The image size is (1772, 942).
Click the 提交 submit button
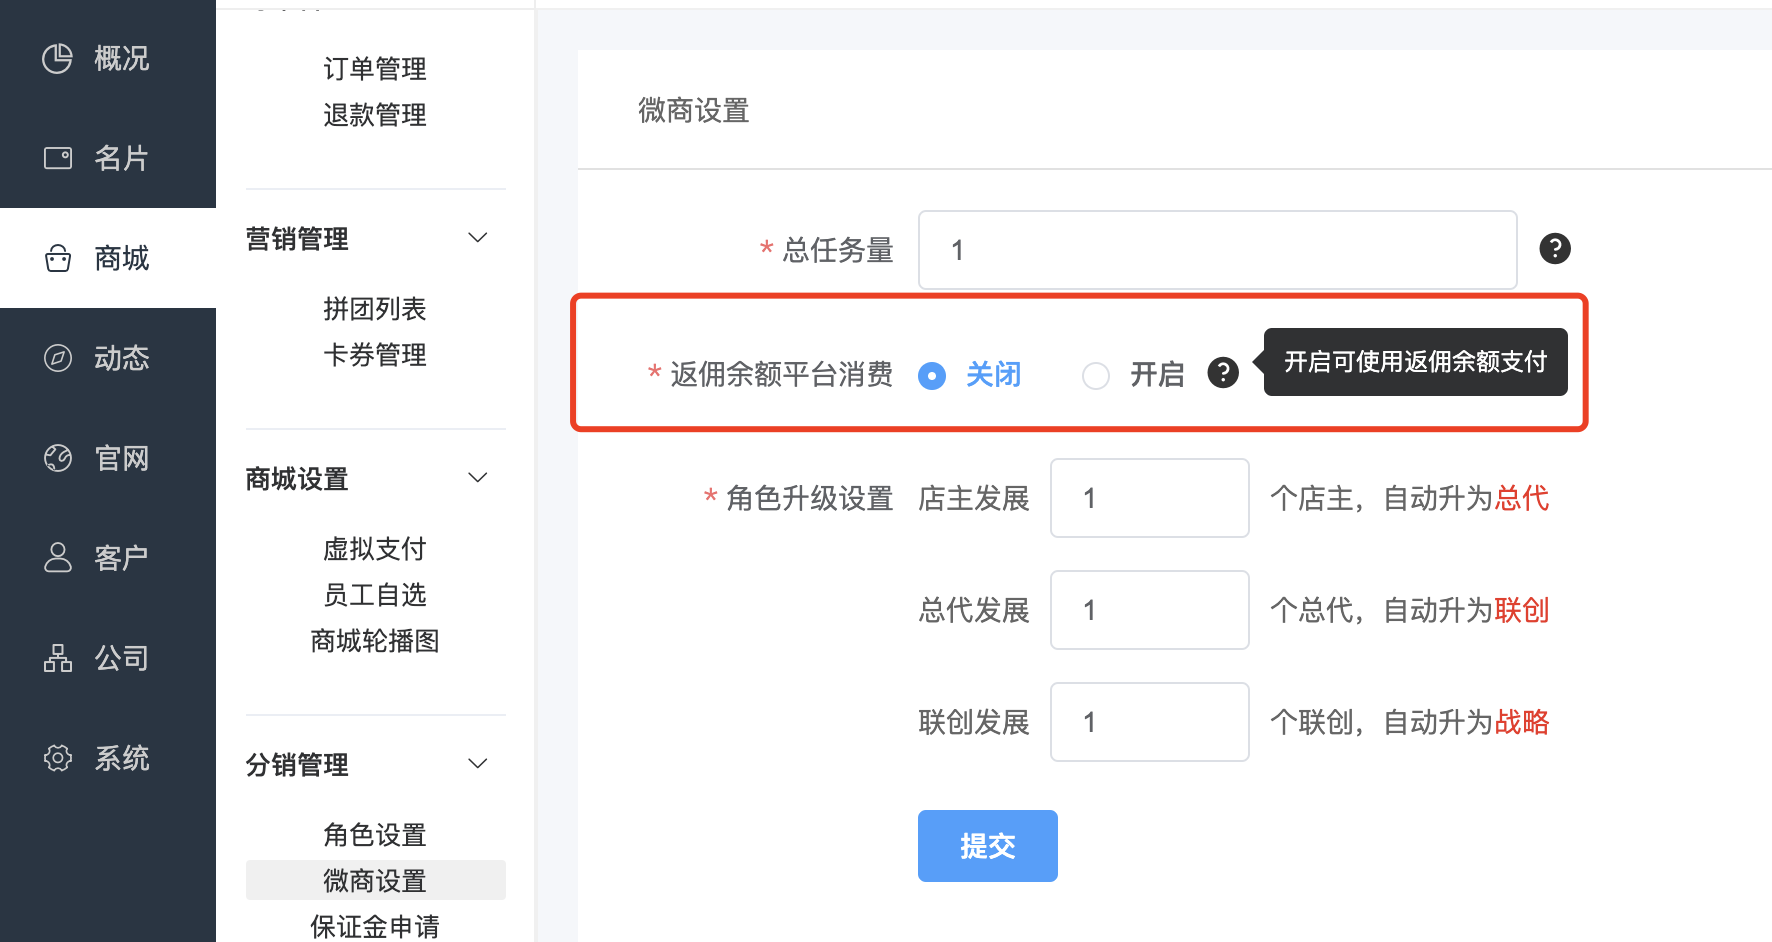point(988,846)
